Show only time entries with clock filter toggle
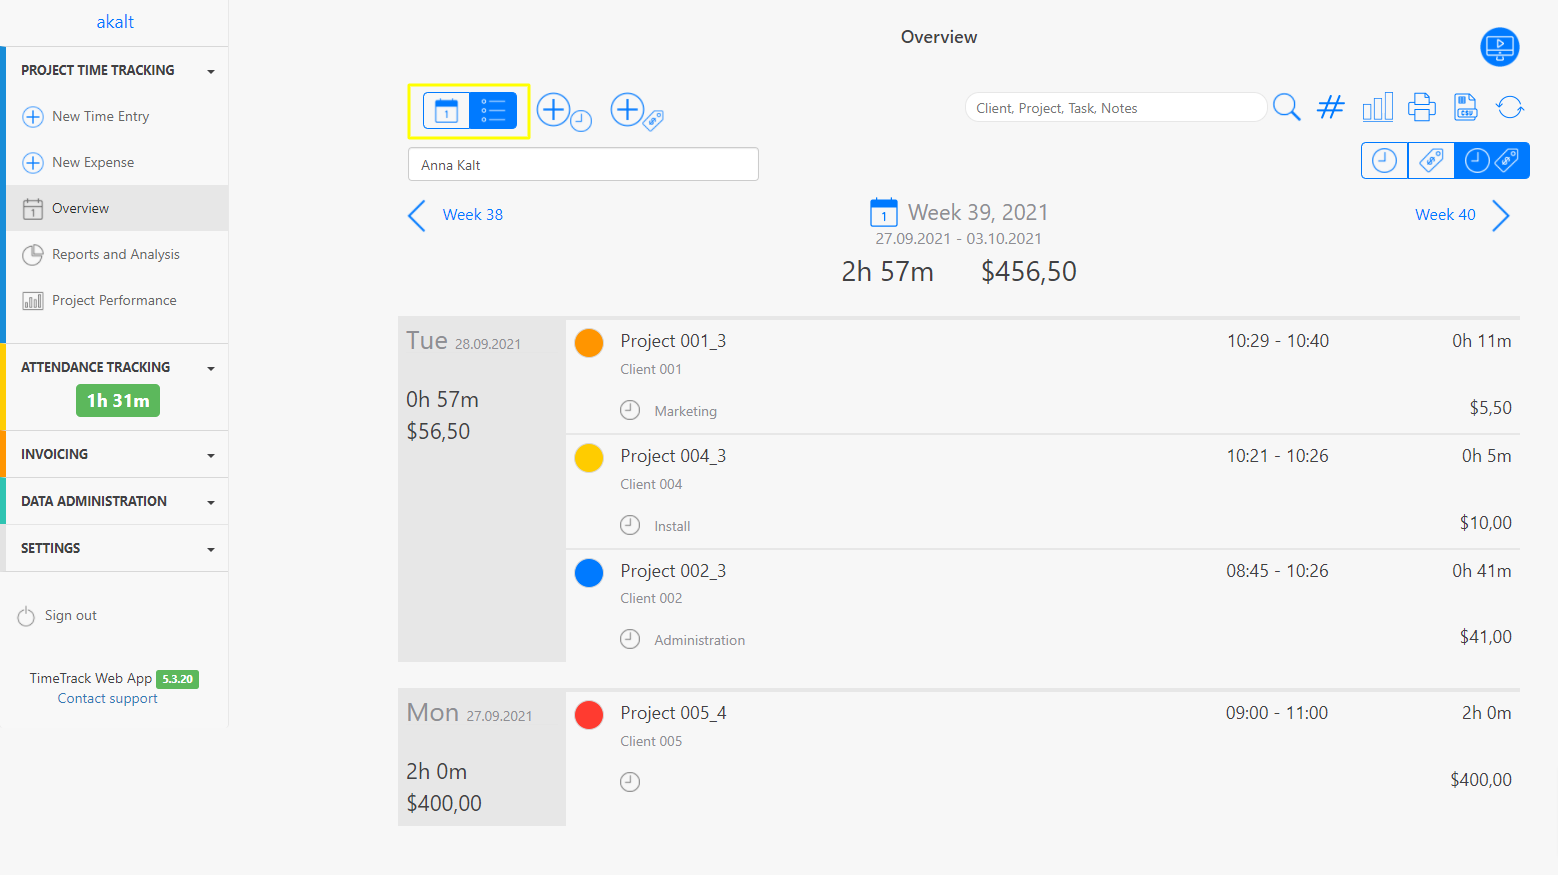1558x875 pixels. tap(1384, 160)
